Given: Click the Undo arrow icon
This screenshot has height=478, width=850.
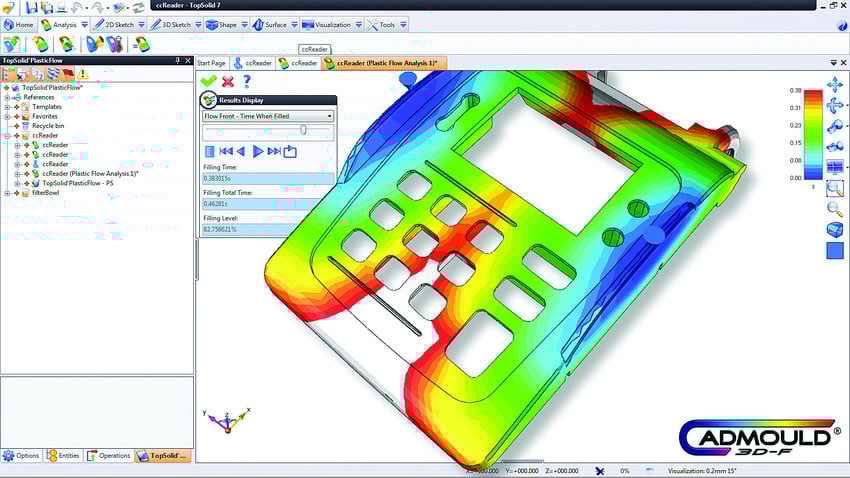Looking at the screenshot, I should click(77, 7).
